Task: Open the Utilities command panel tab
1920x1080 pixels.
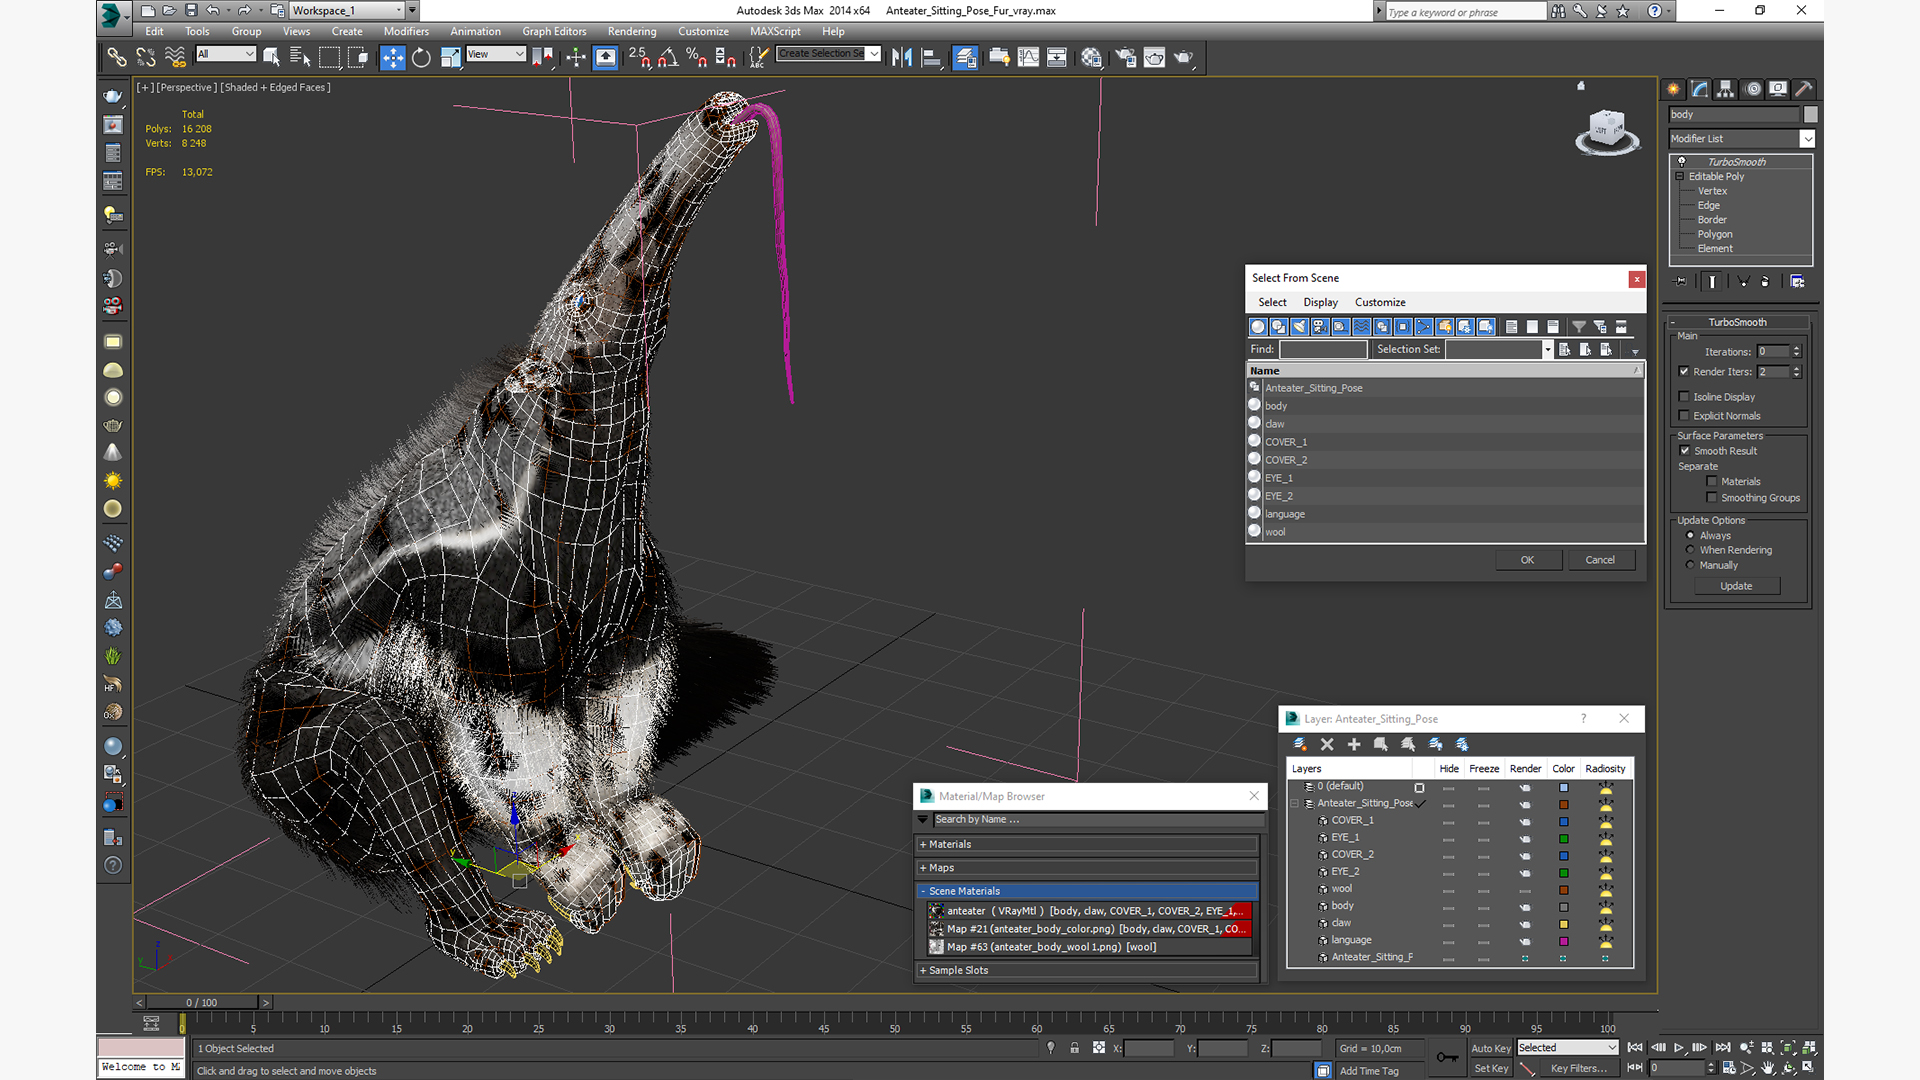Action: 1804,89
